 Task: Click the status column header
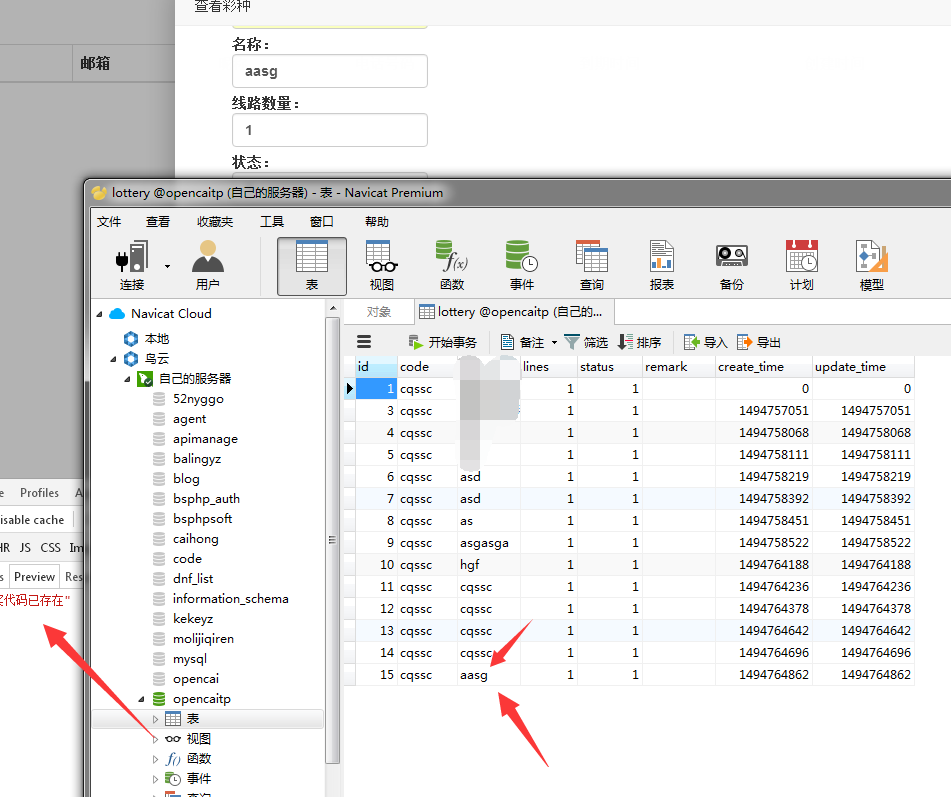coord(610,366)
